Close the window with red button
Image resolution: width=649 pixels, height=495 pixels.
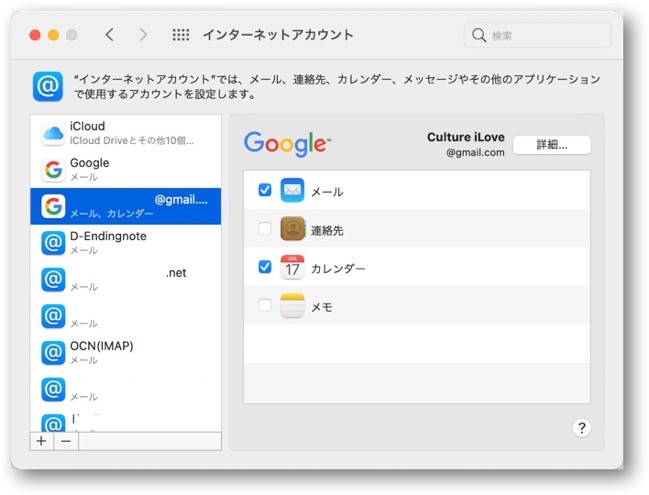[35, 35]
